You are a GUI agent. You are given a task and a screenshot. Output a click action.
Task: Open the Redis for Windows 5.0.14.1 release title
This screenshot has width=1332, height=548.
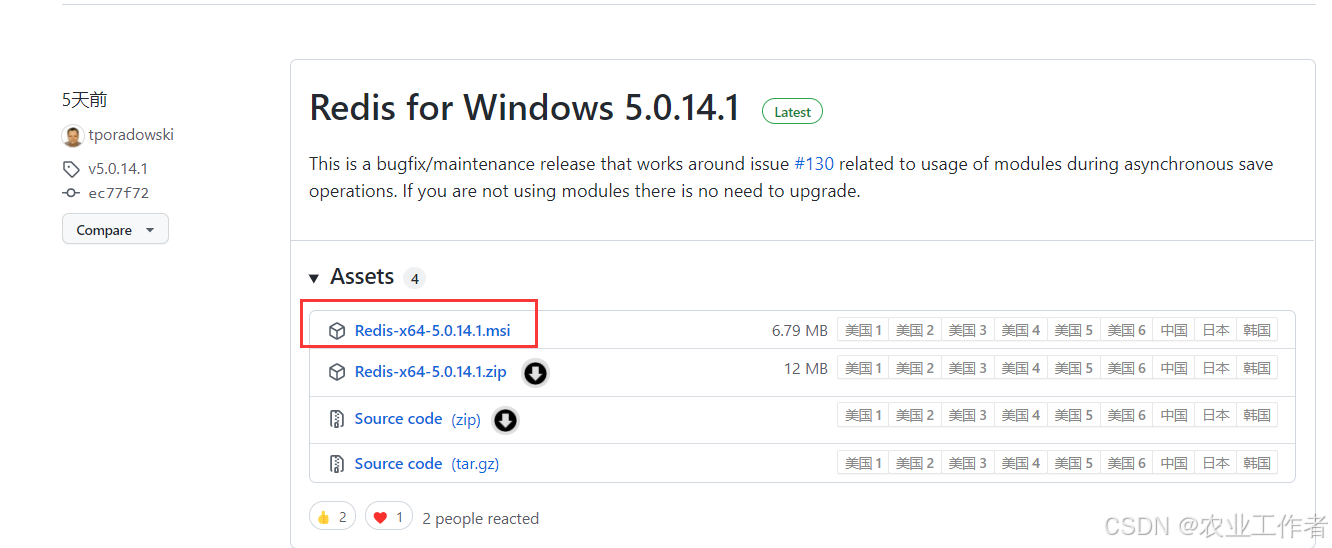tap(525, 108)
